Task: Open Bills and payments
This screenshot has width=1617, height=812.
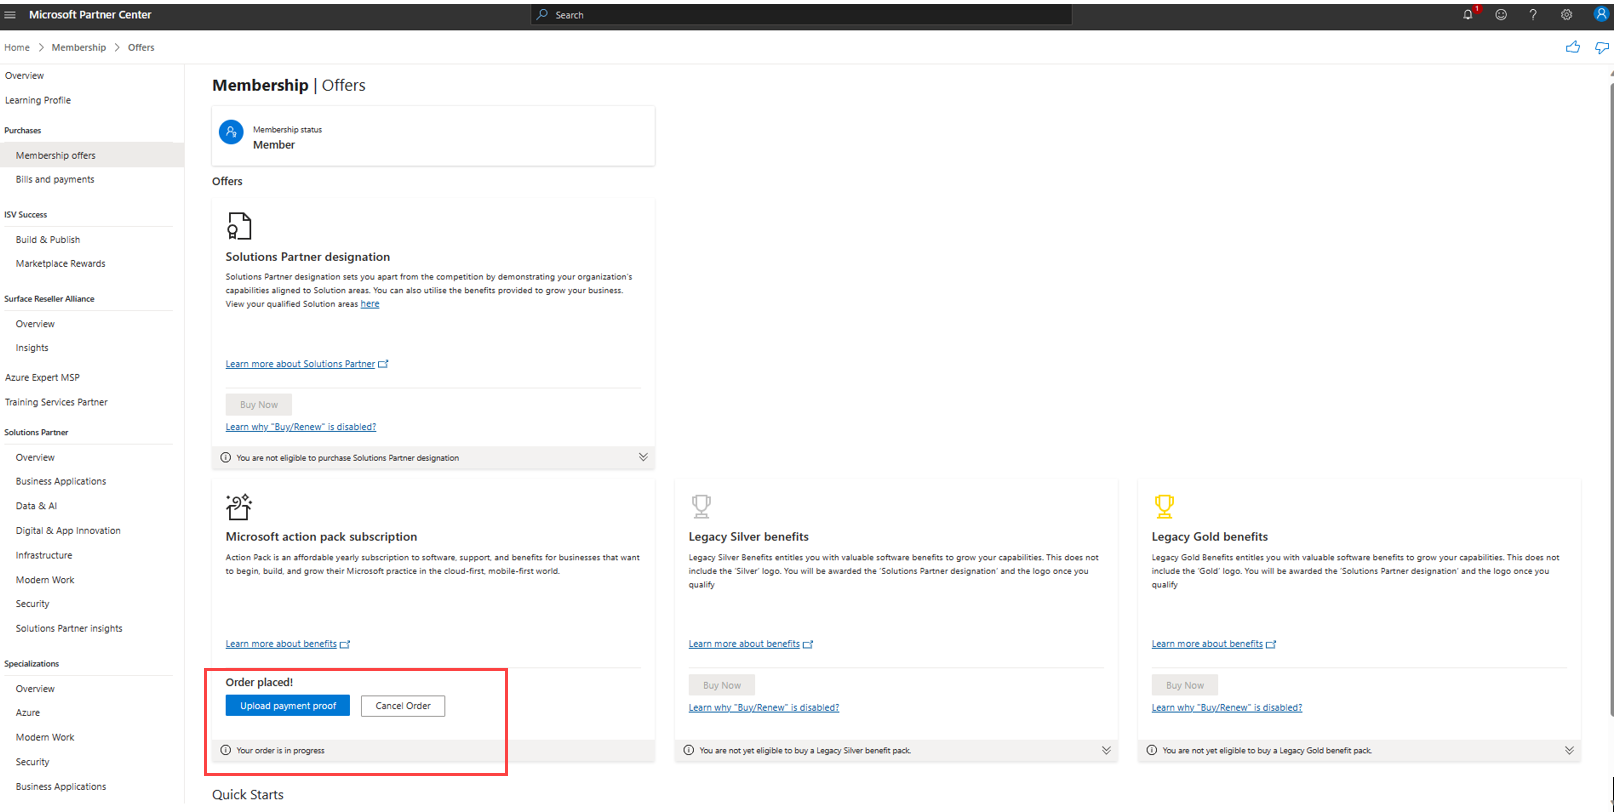Action: click(55, 180)
